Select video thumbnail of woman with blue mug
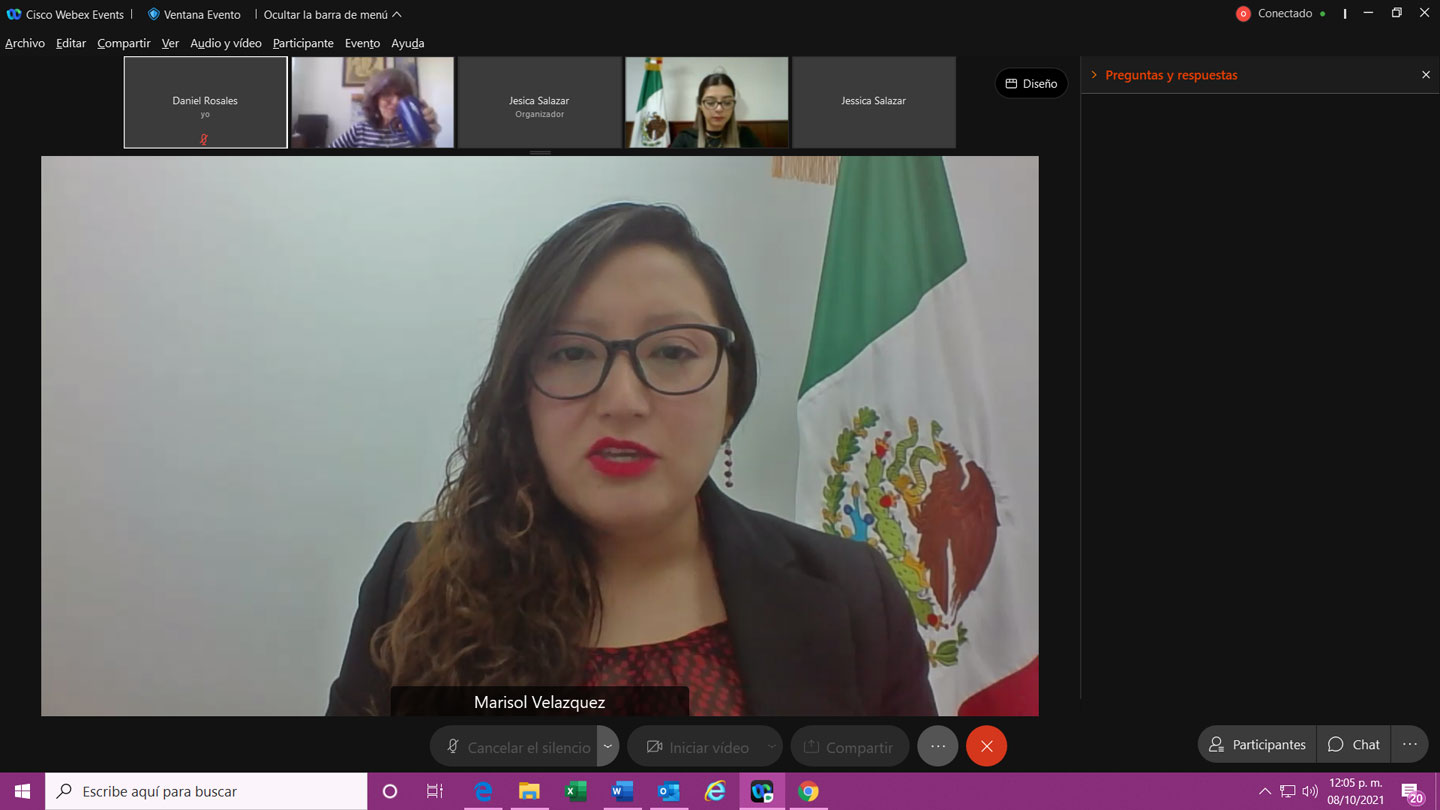 coord(372,102)
